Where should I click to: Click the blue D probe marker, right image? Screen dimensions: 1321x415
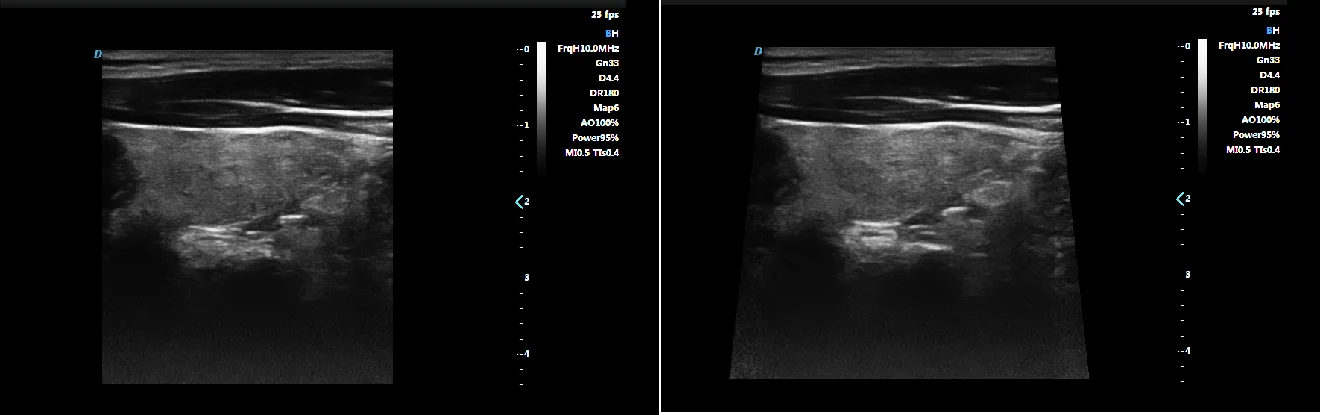pos(758,50)
